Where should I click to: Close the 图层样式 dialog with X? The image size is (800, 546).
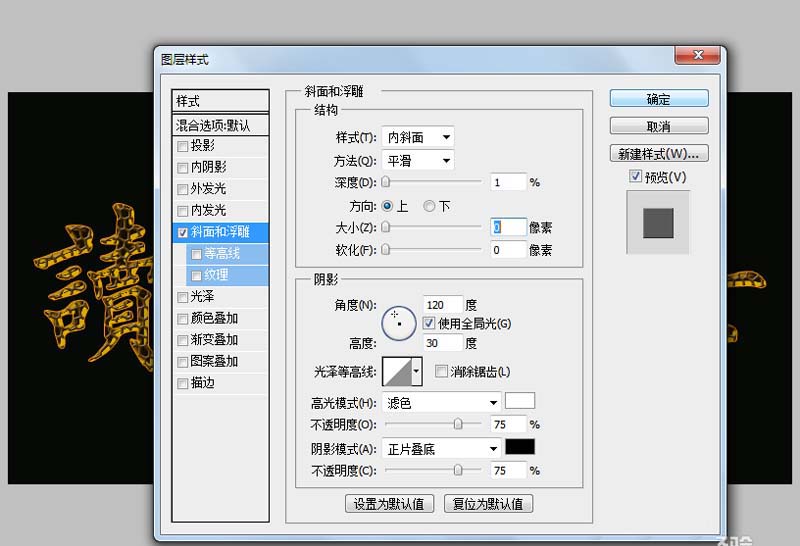pyautogui.click(x=698, y=55)
